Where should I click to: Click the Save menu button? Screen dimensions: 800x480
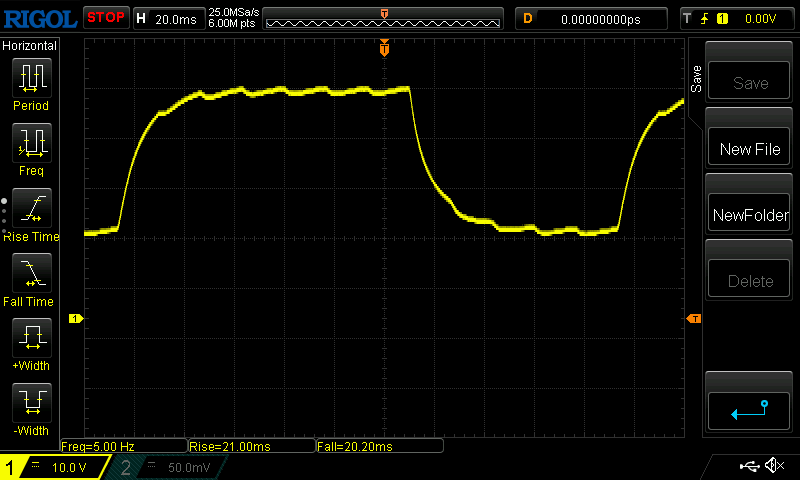749,81
